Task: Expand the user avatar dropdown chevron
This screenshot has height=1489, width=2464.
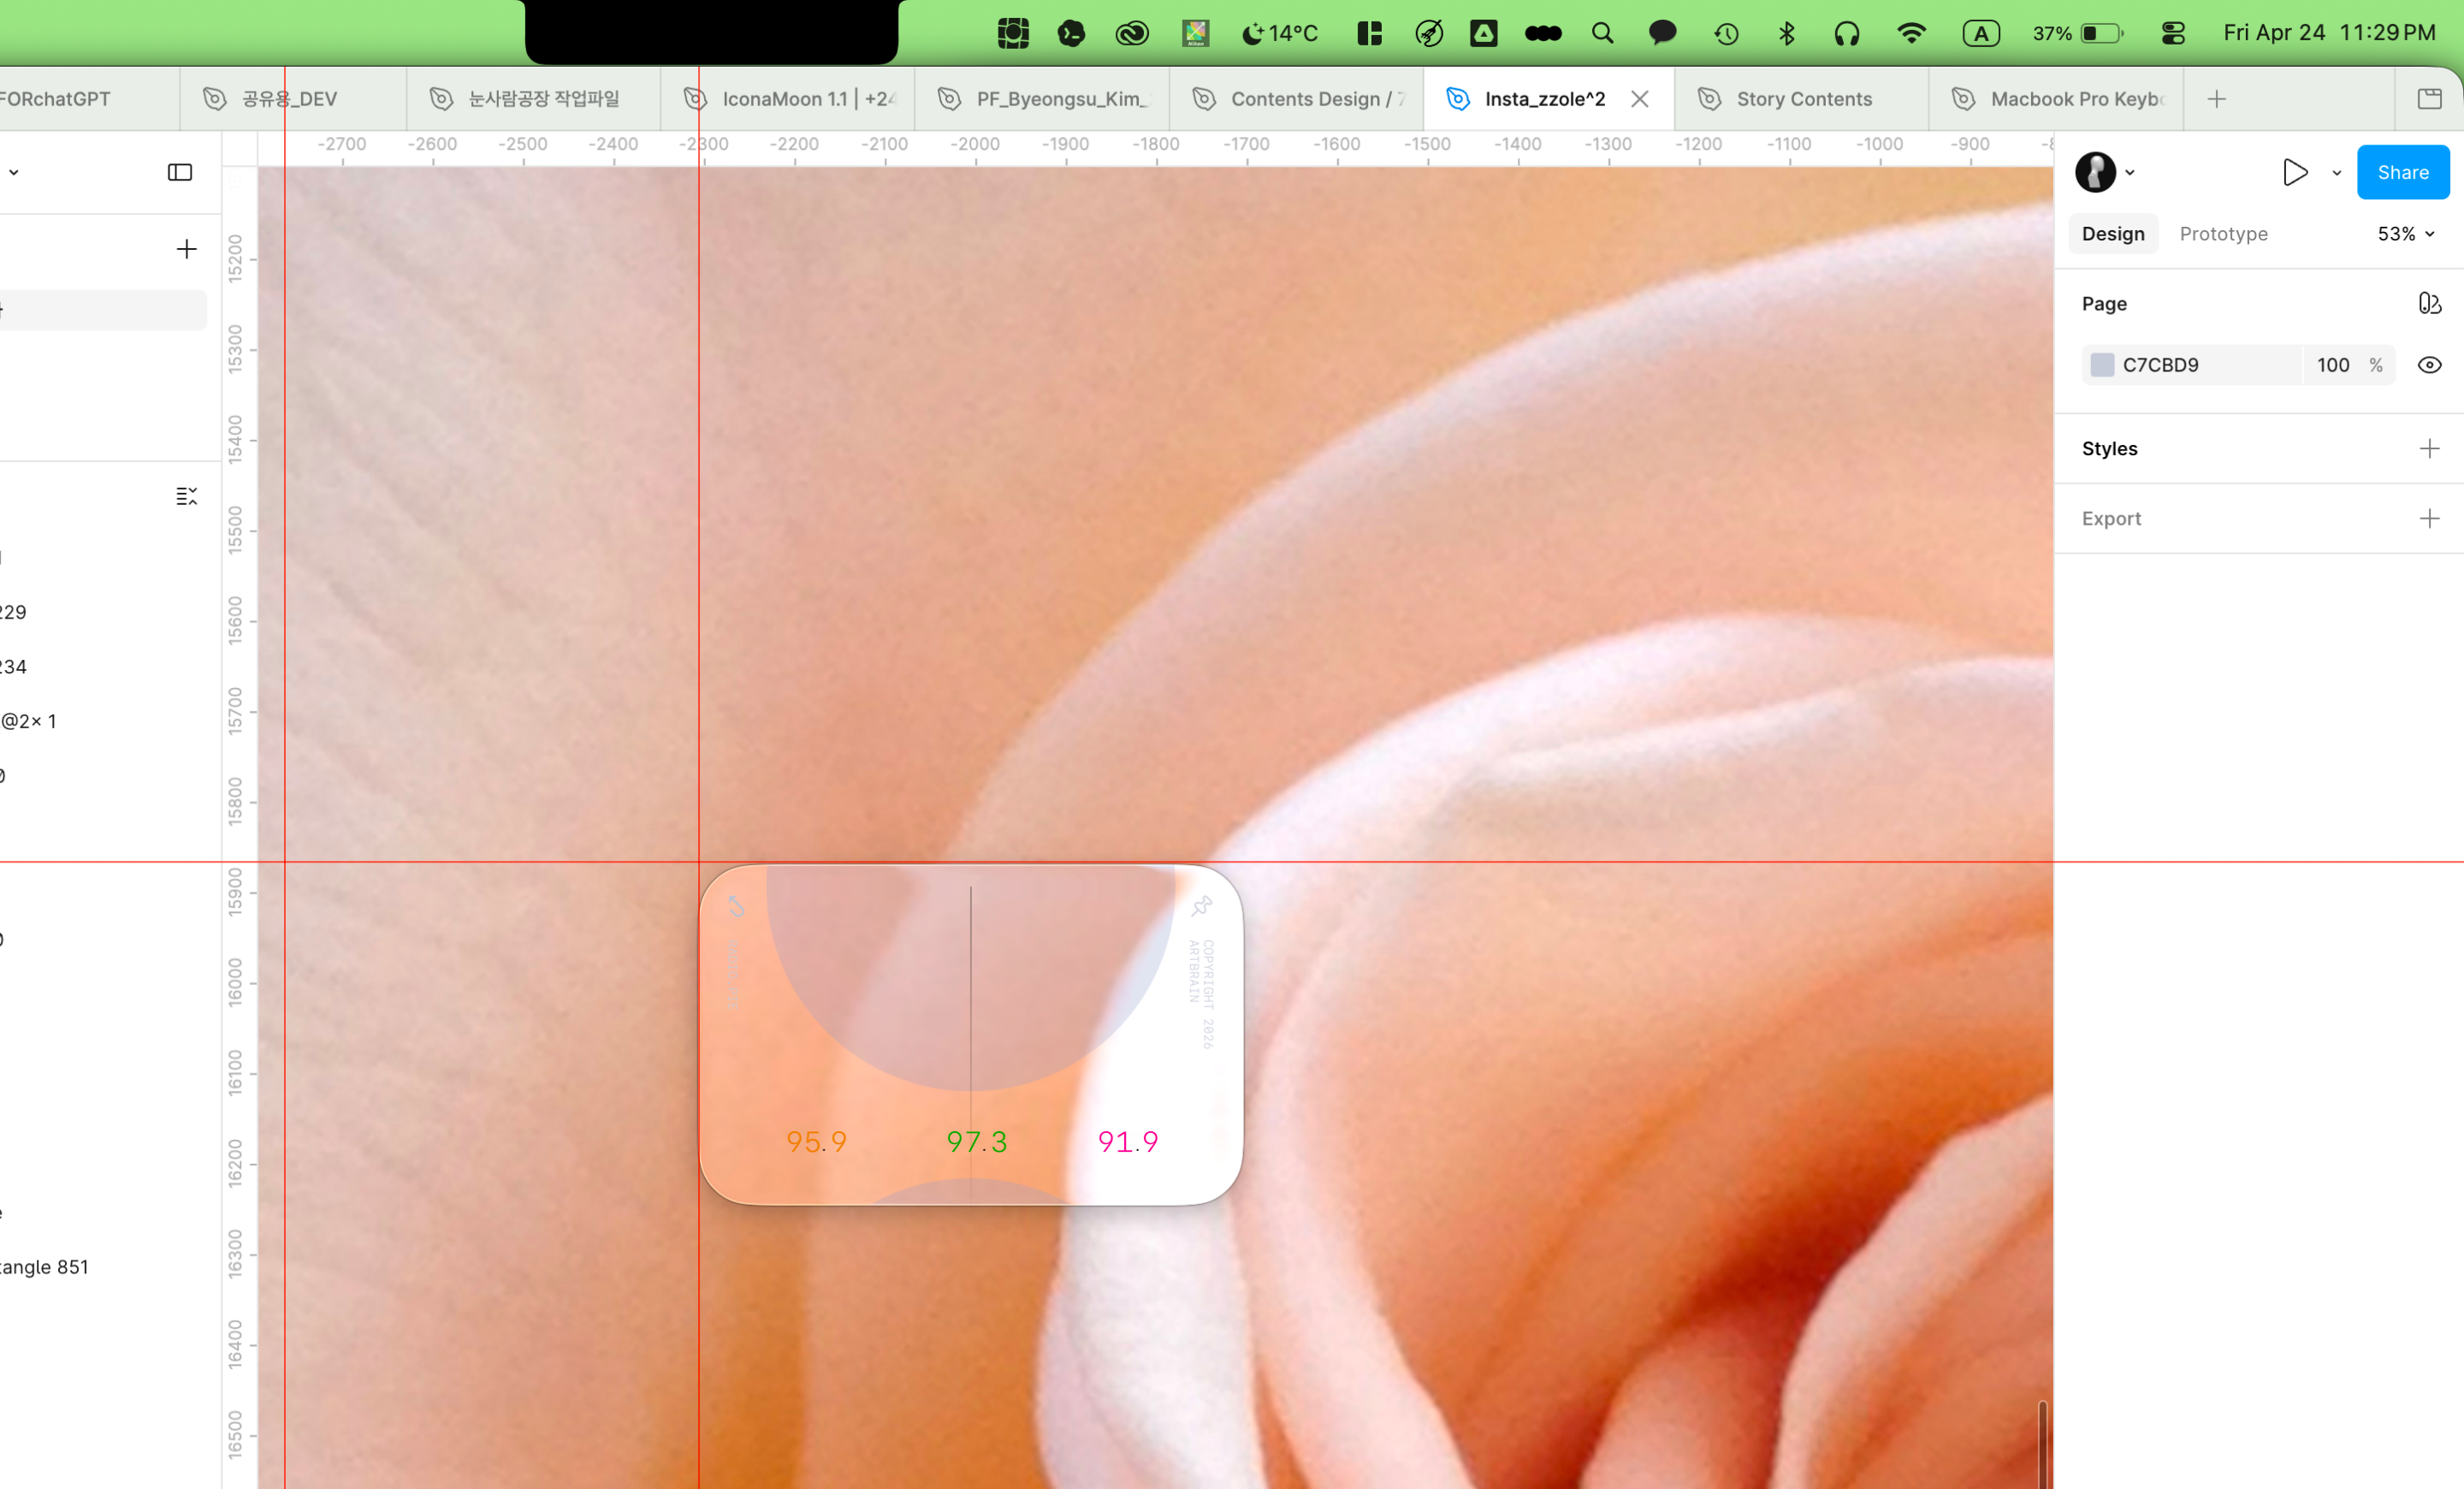Action: (x=2130, y=173)
